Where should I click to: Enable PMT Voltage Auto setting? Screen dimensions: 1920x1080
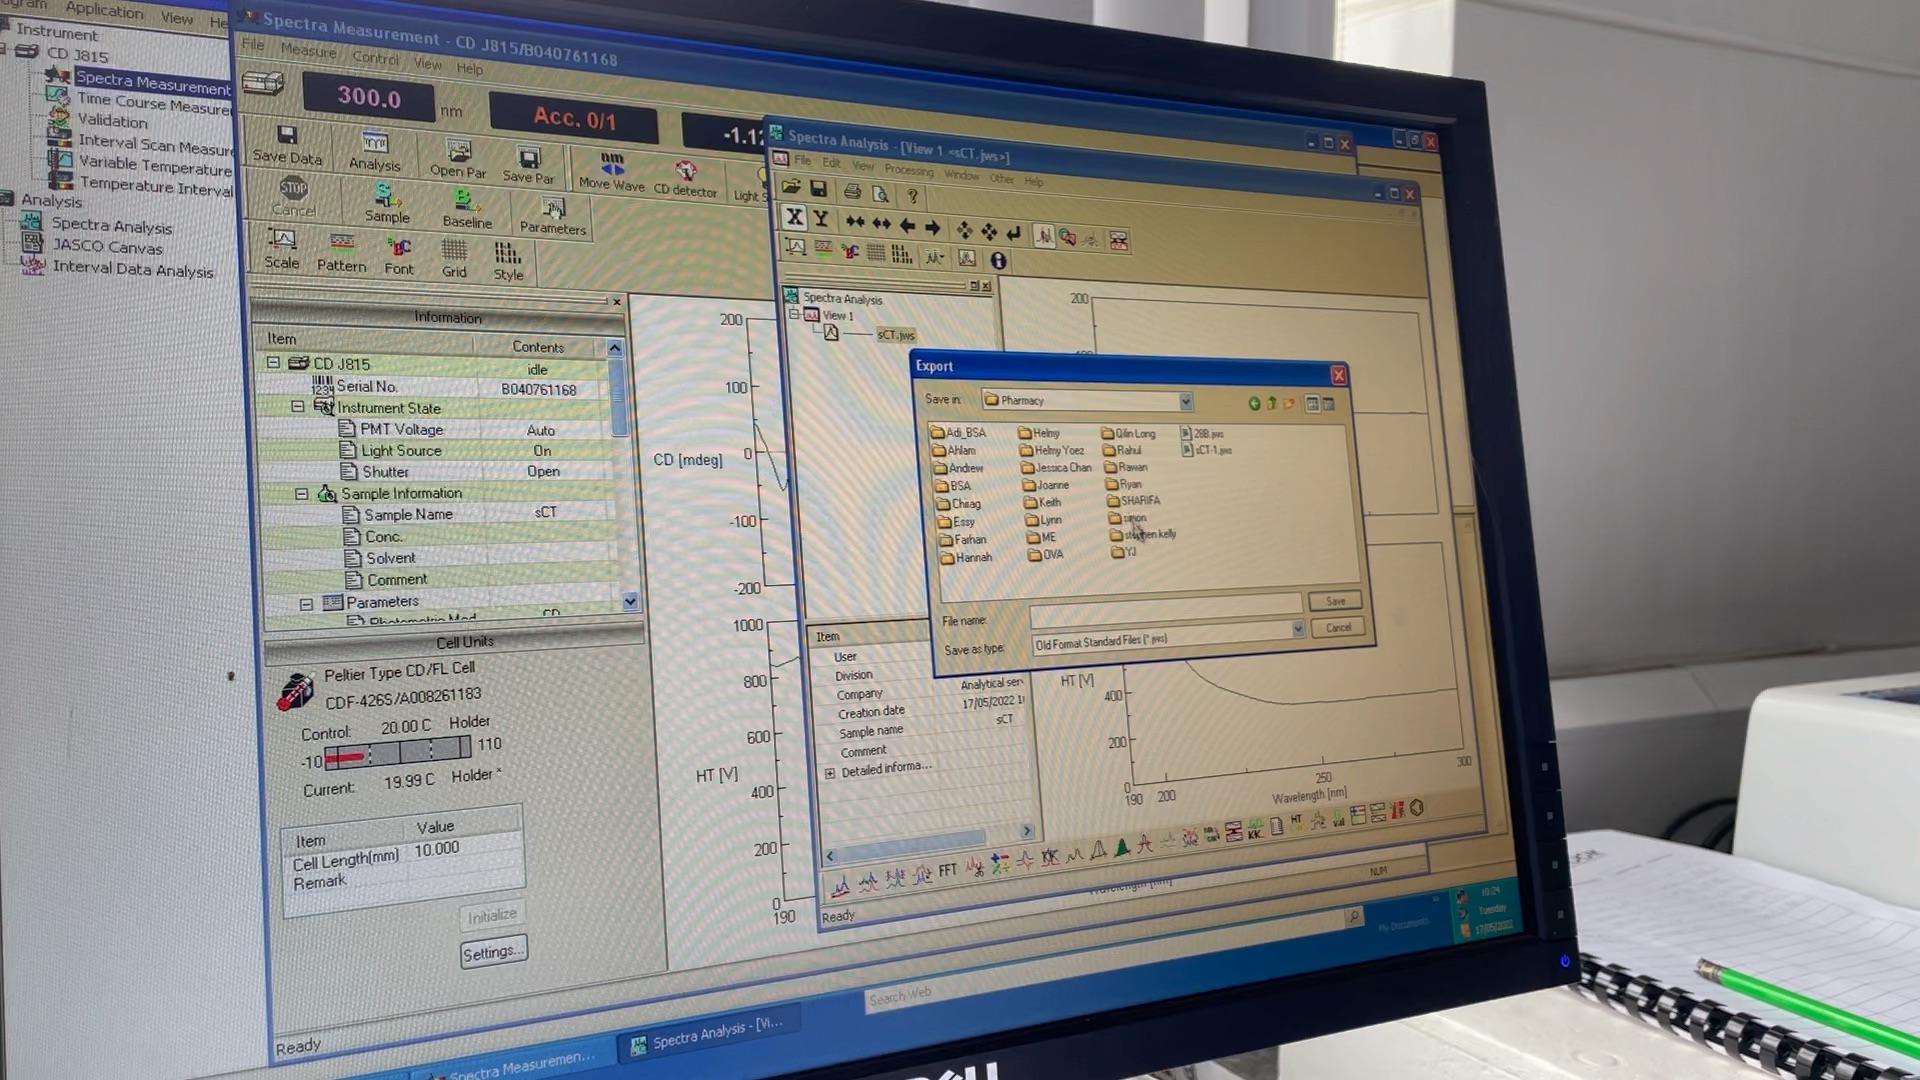pyautogui.click(x=539, y=429)
